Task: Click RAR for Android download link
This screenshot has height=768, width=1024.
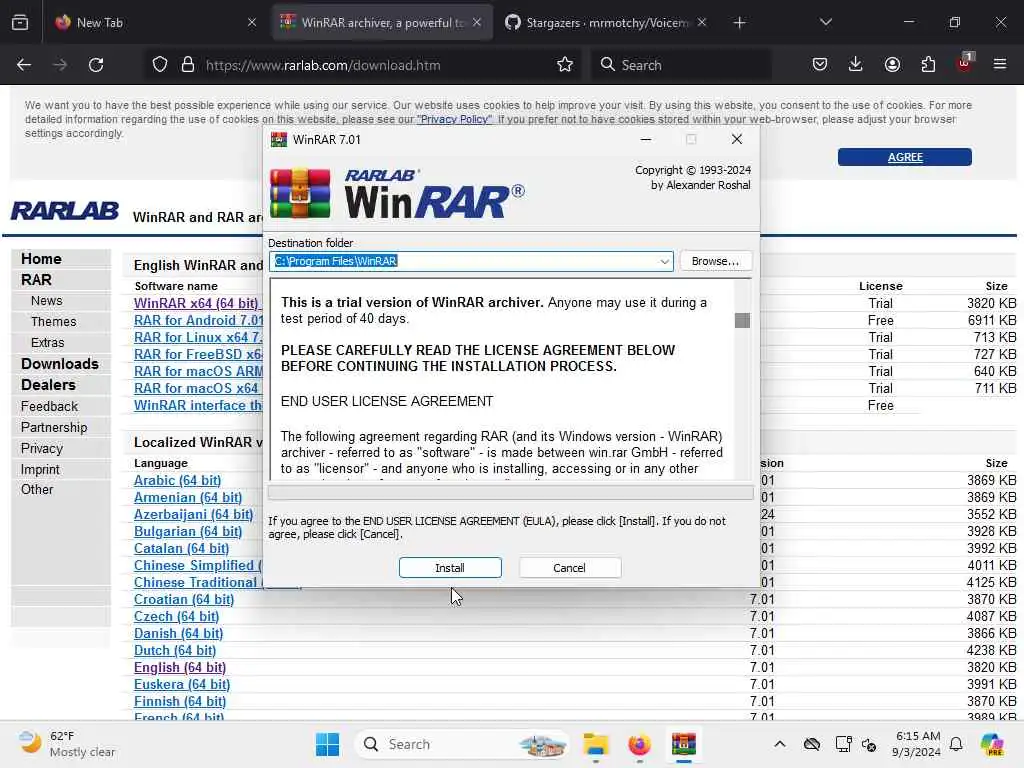Action: point(198,320)
